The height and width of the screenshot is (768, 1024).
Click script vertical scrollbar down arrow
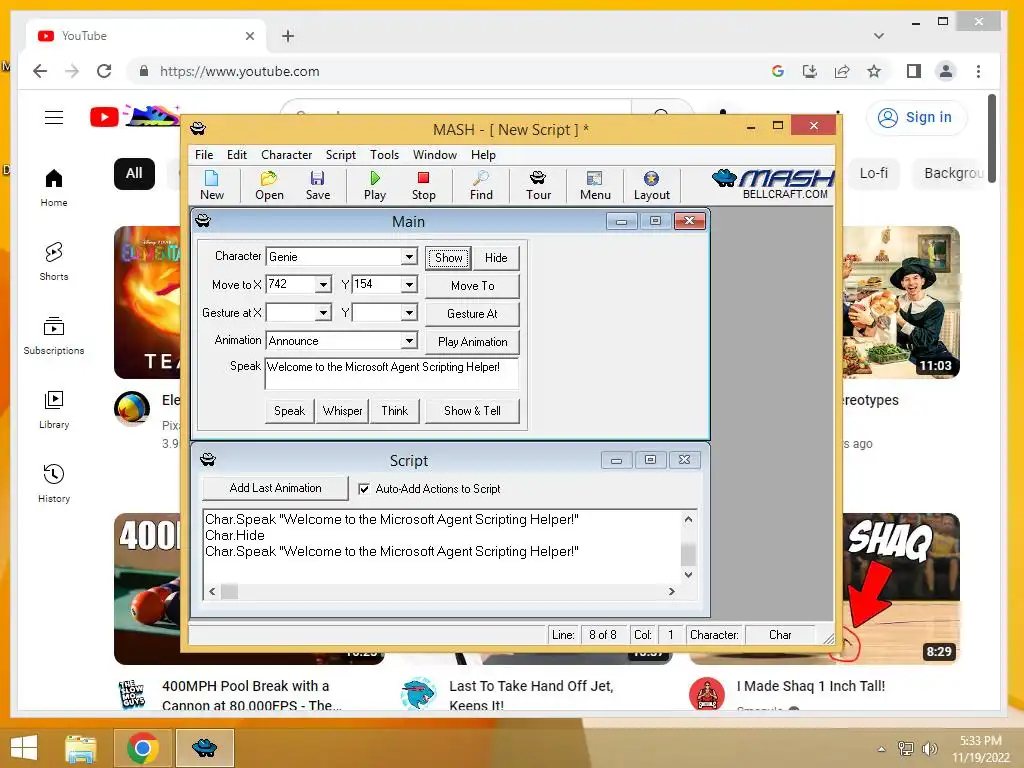click(688, 575)
